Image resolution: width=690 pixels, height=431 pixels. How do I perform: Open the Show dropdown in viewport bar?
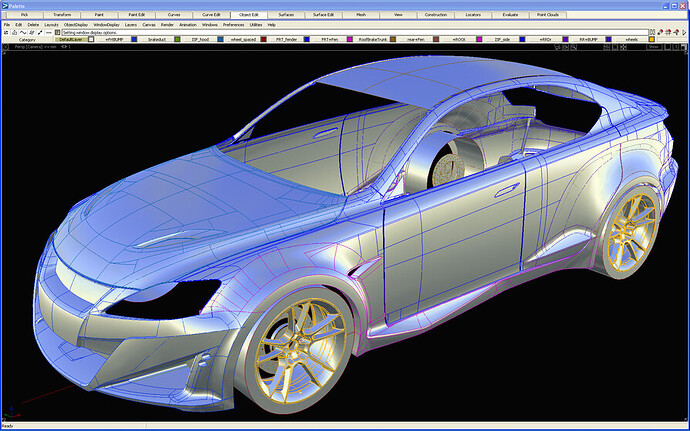point(654,47)
